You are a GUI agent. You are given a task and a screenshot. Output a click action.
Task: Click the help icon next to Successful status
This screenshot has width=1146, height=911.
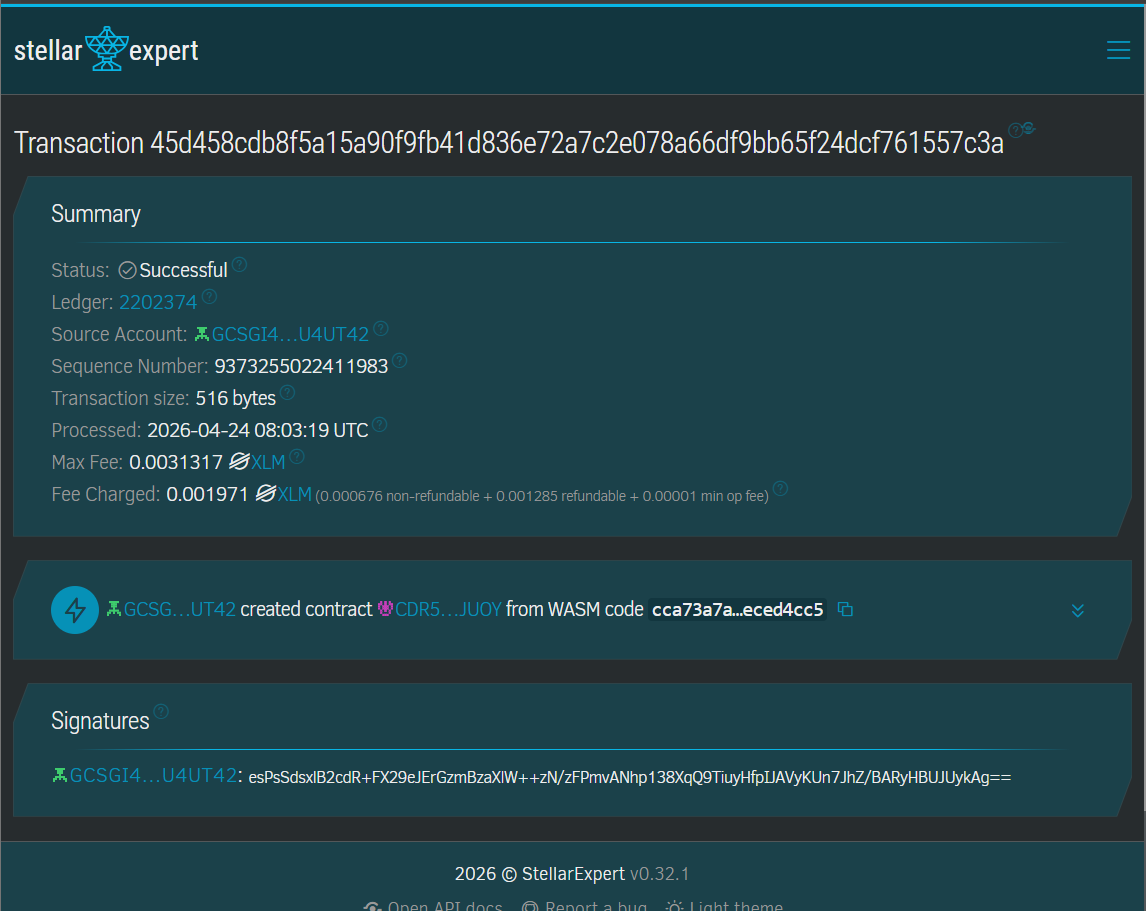click(240, 266)
